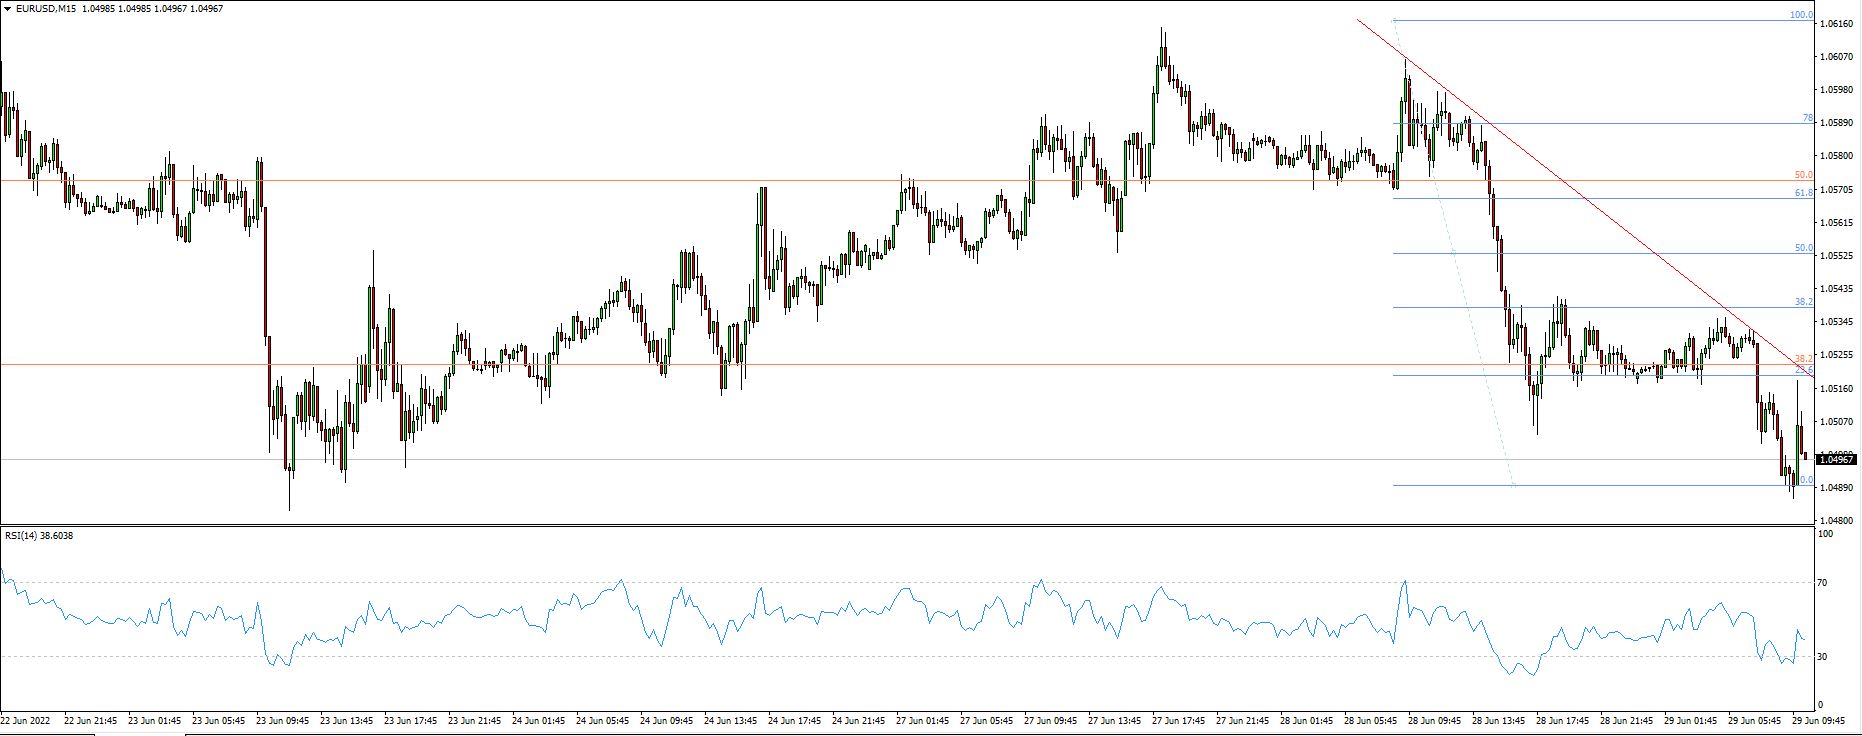Click the black current price tag 1.04967
The height and width of the screenshot is (736, 1862).
pos(1837,460)
